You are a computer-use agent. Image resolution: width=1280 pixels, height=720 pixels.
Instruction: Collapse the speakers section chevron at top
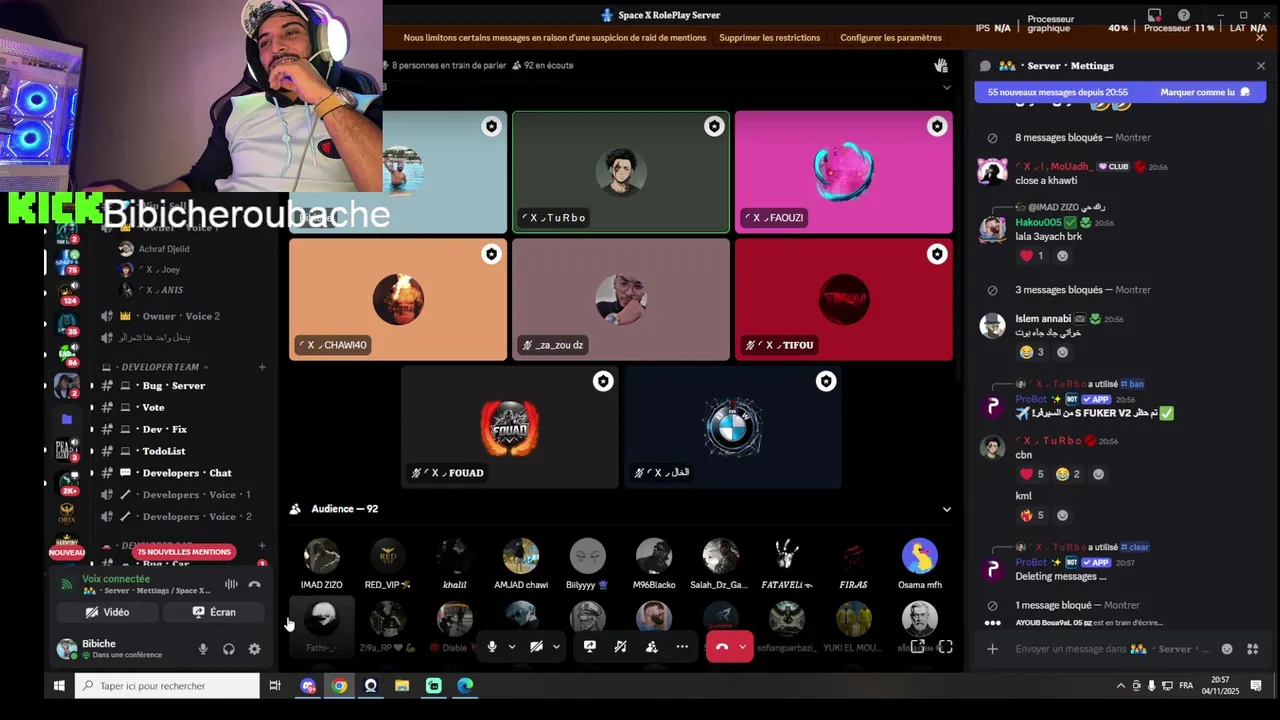click(946, 88)
